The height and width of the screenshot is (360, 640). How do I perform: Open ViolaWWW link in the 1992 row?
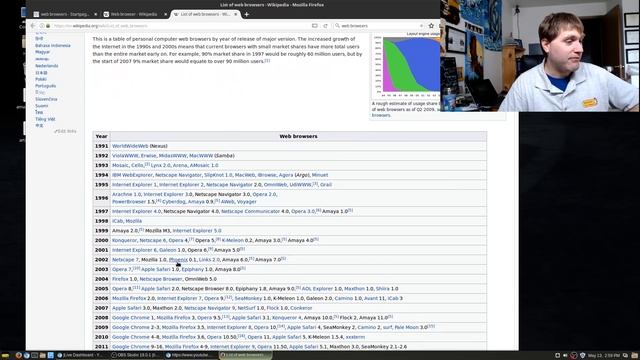(125, 156)
